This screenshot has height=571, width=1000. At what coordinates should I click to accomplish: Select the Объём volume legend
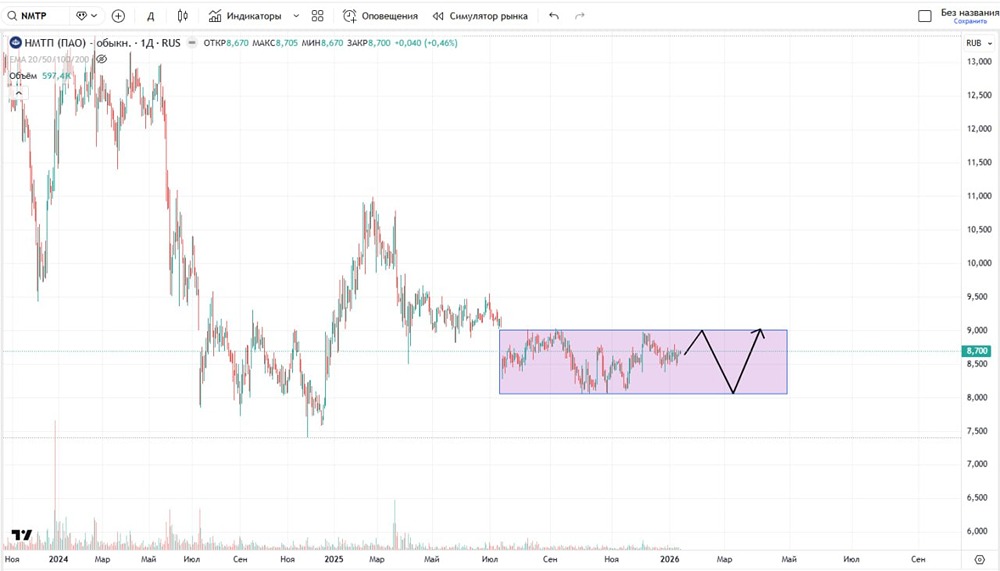[x=23, y=76]
